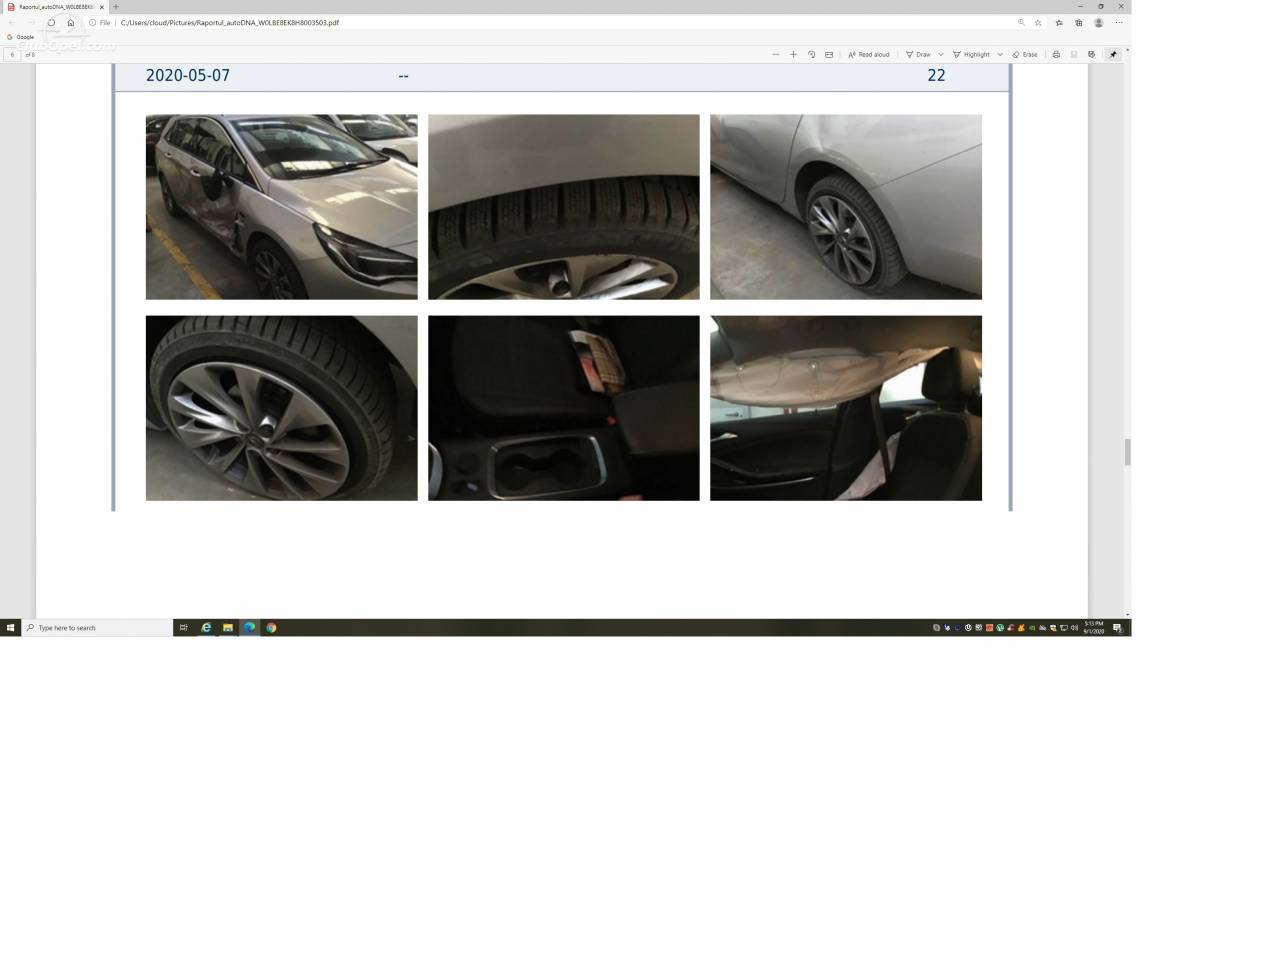1280x960 pixels.
Task: Select the Draw tool
Action: click(x=918, y=54)
